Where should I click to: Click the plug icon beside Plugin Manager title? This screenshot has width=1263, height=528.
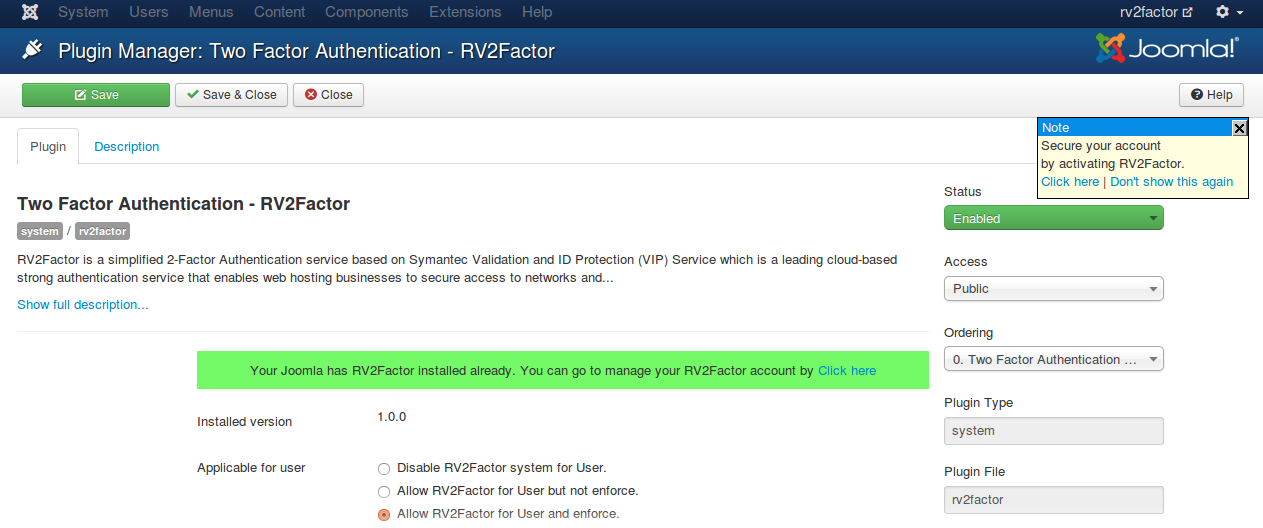tap(33, 50)
